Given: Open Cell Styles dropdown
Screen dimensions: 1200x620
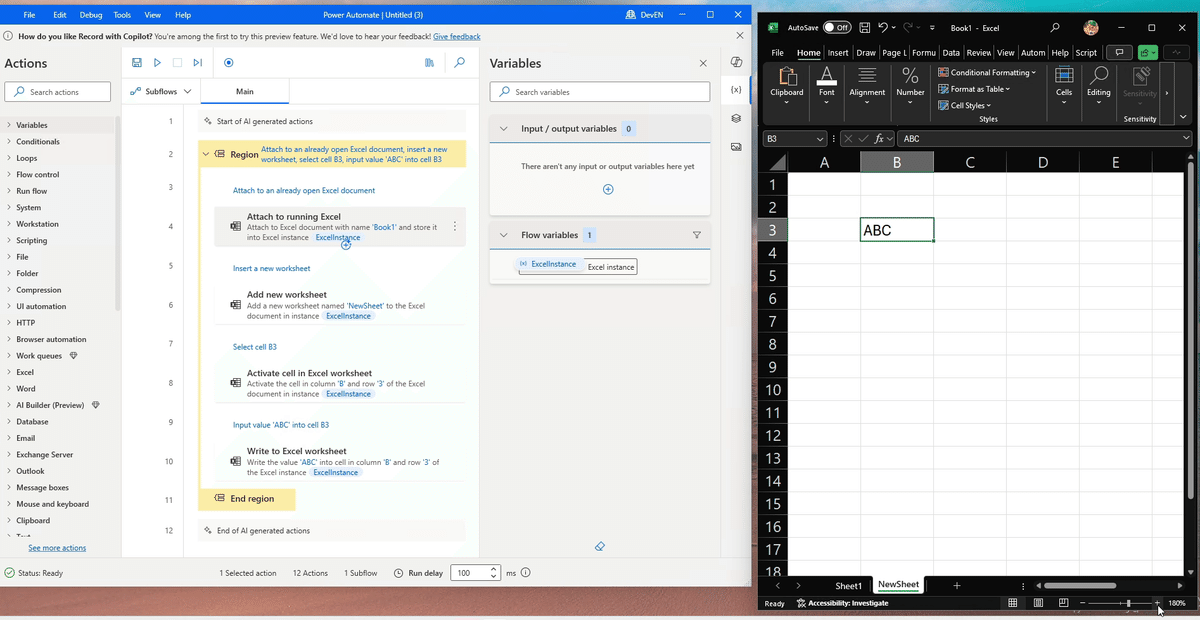Looking at the screenshot, I should click(965, 105).
